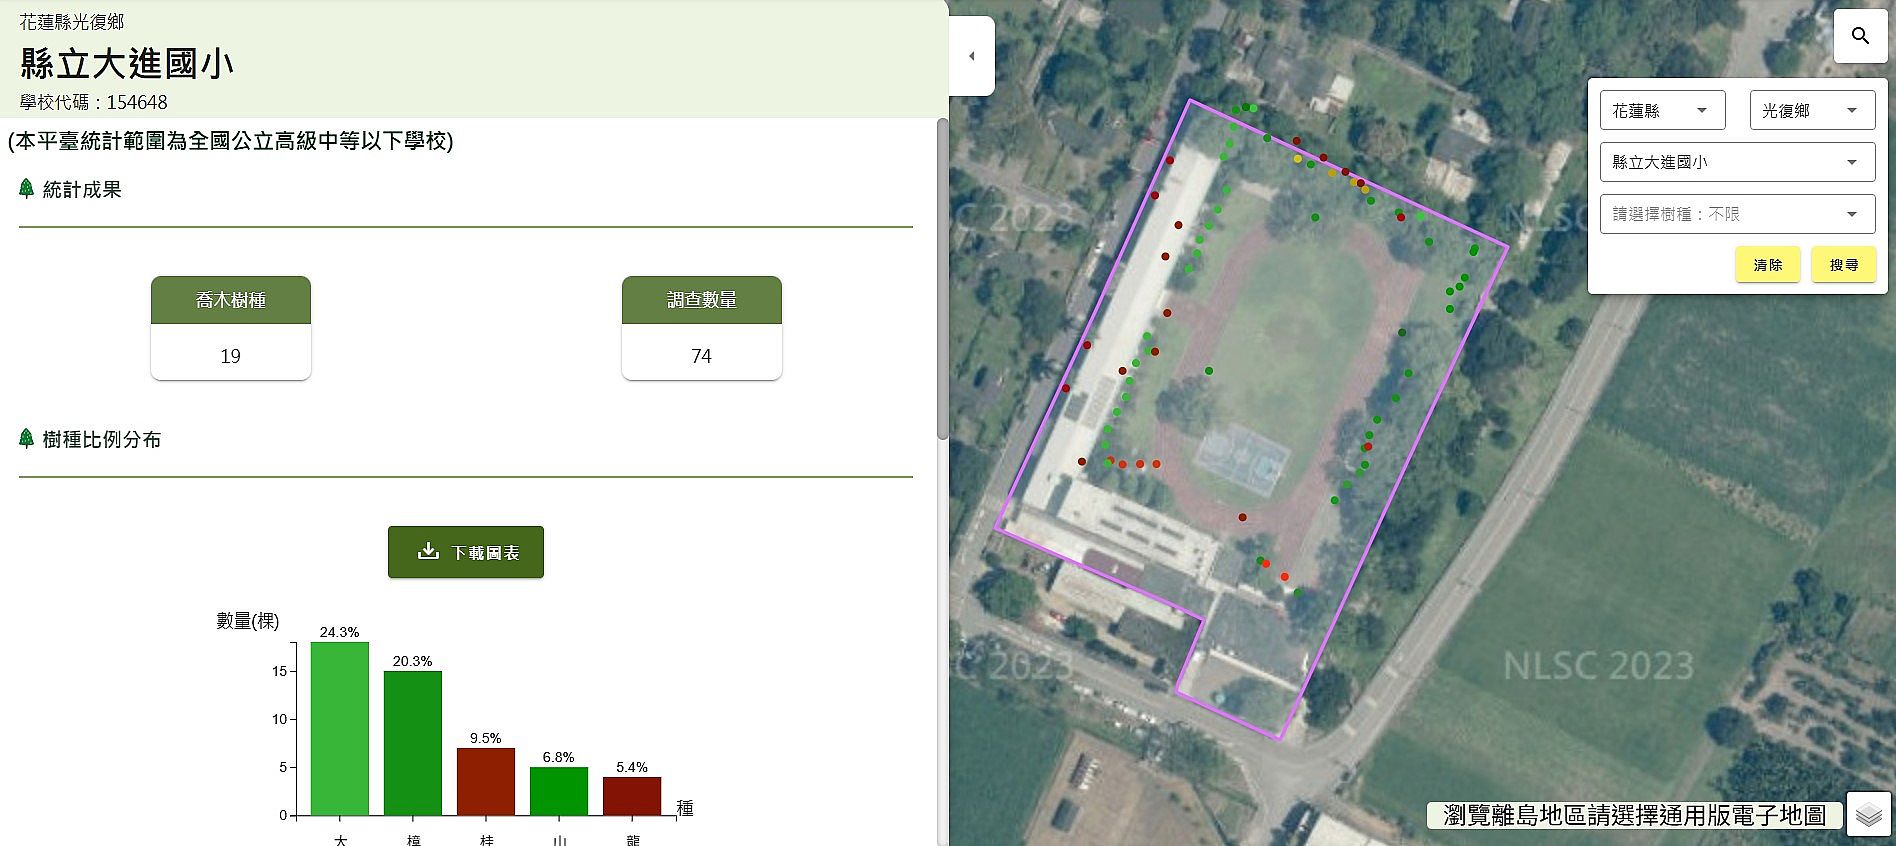Select the 喬木樹種 count card

point(231,328)
